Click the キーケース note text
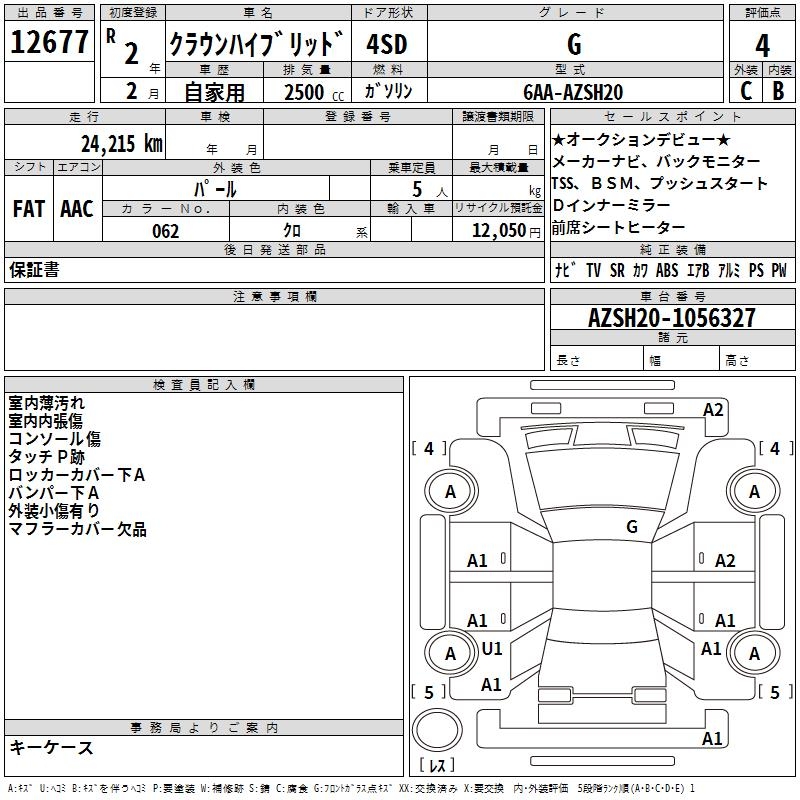Viewport: 800px width, 800px height. tap(52, 748)
